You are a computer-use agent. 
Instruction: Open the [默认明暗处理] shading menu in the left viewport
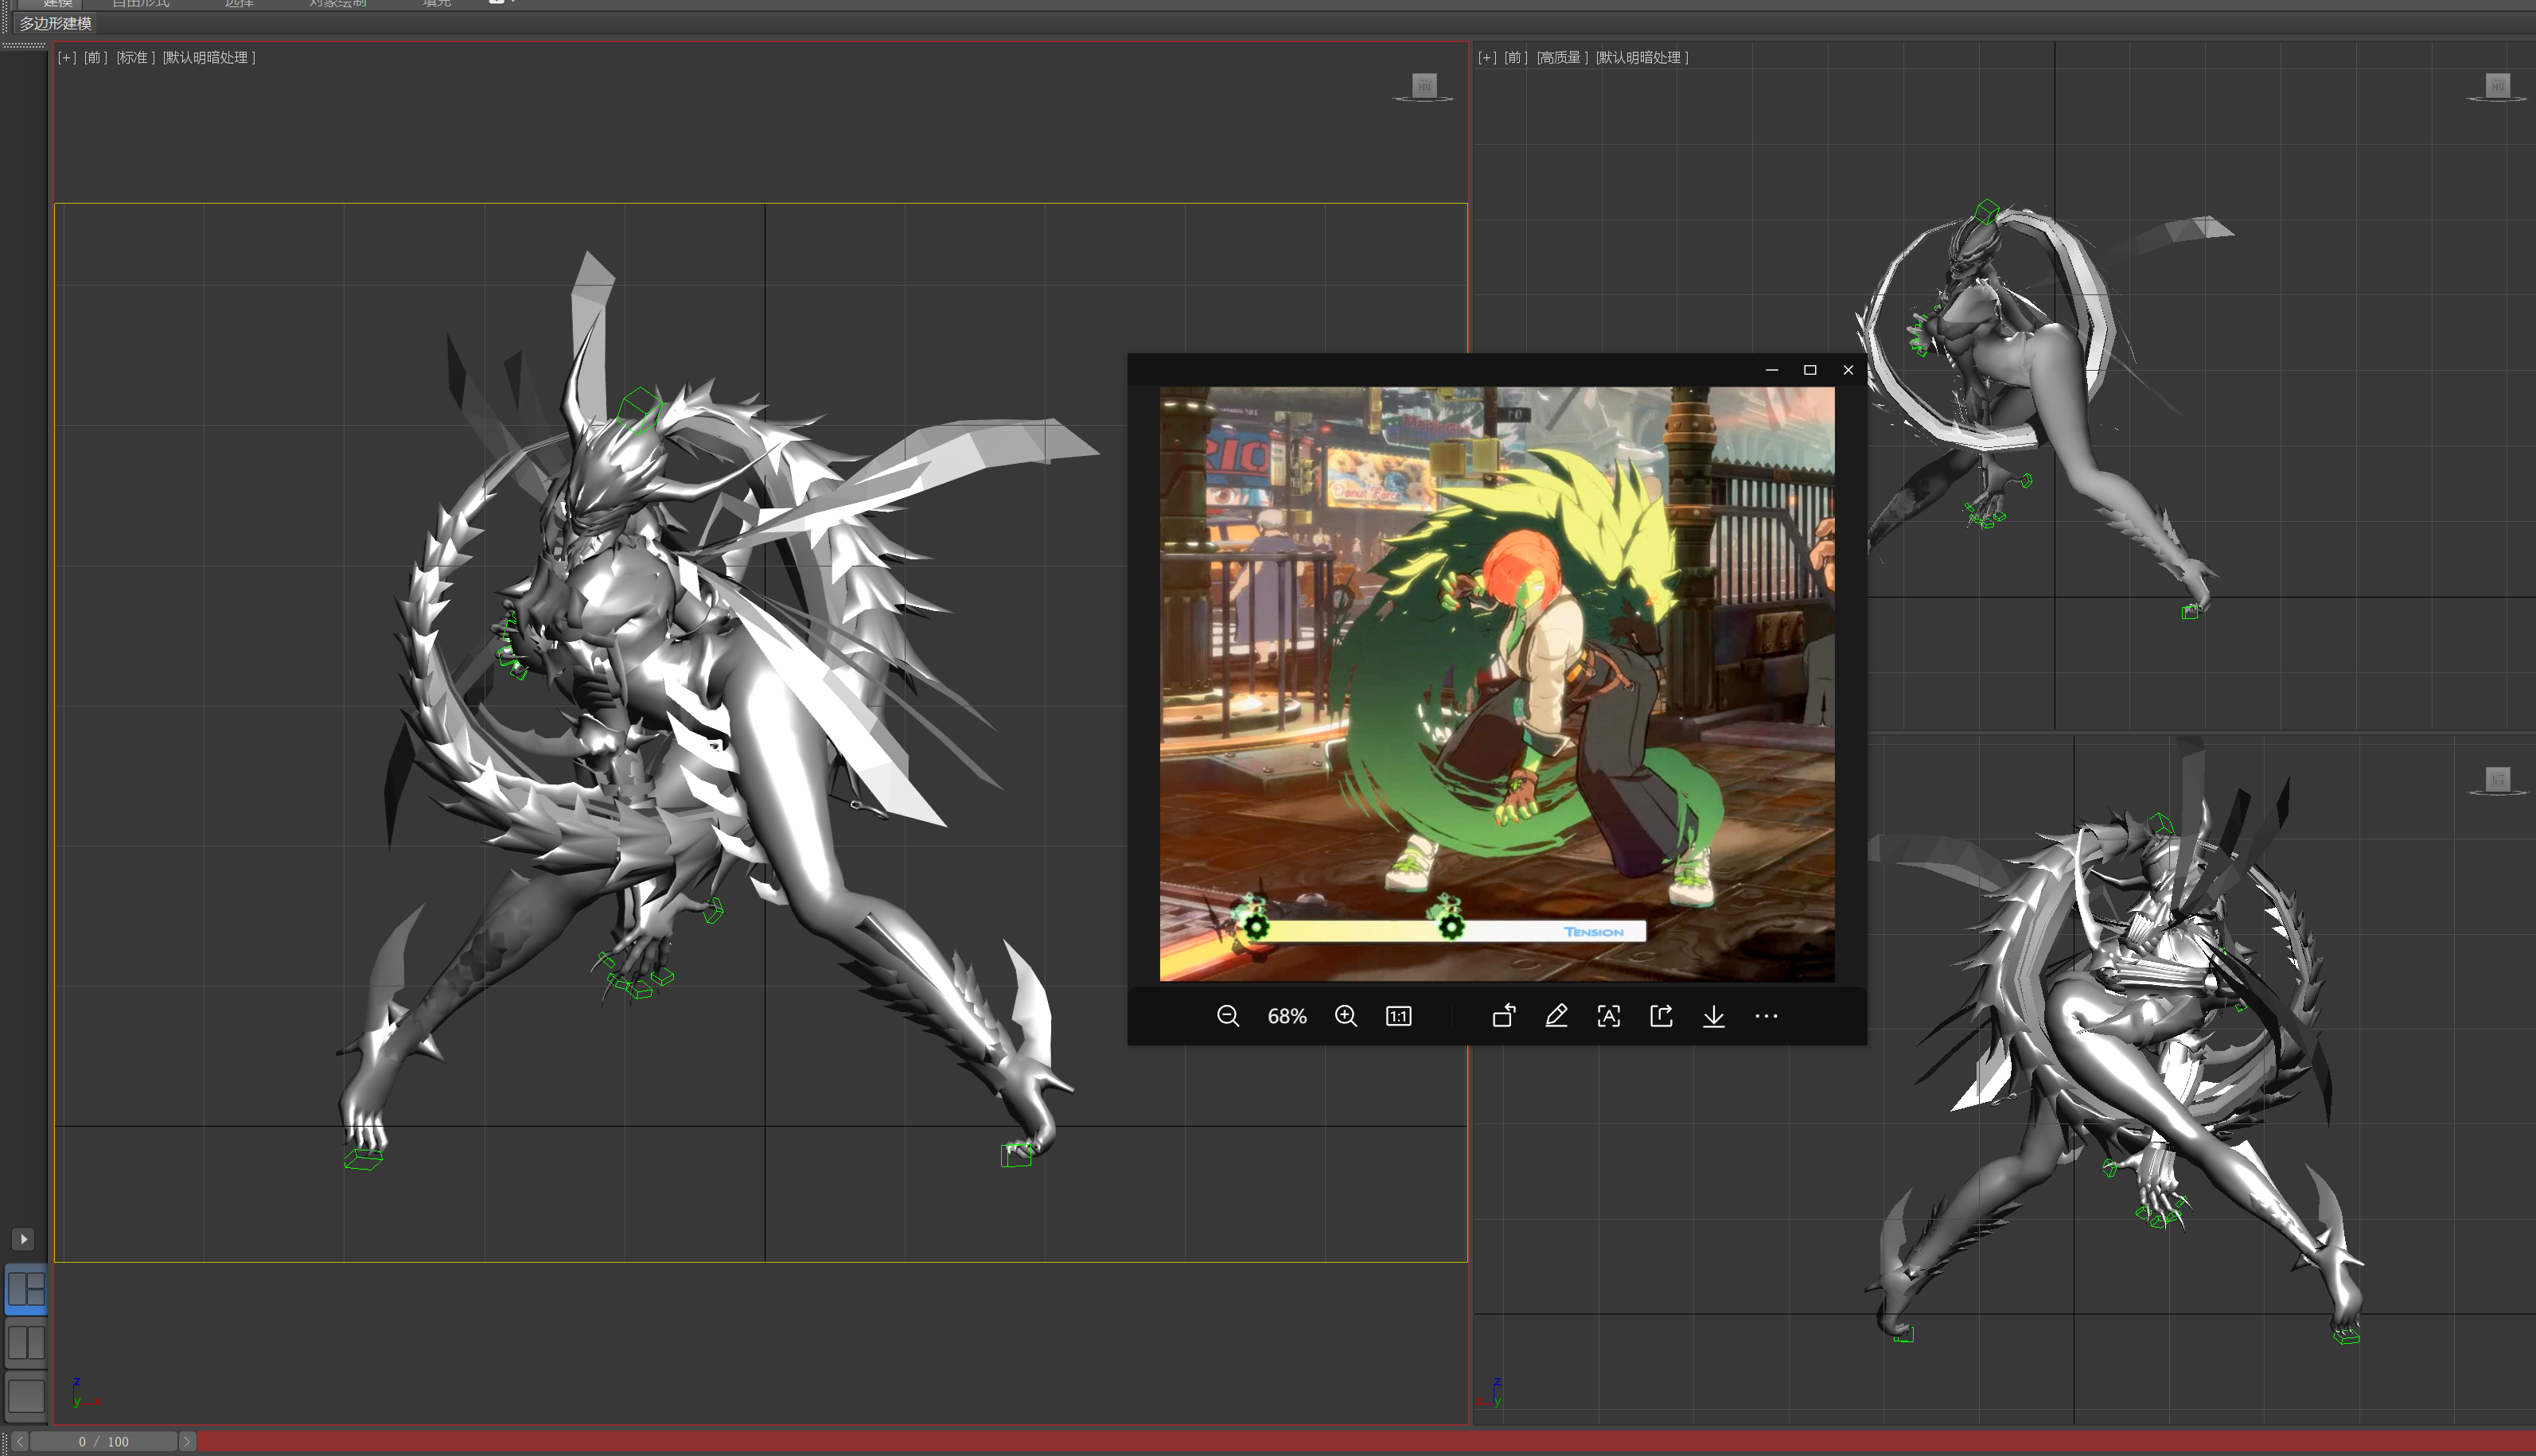point(209,58)
